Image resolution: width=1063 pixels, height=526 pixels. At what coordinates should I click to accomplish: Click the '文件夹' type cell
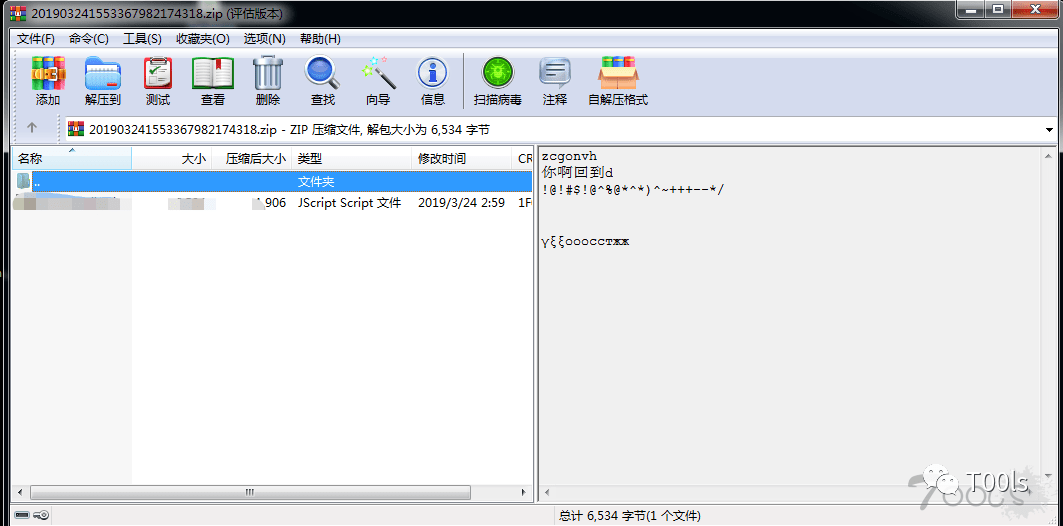[x=316, y=182]
